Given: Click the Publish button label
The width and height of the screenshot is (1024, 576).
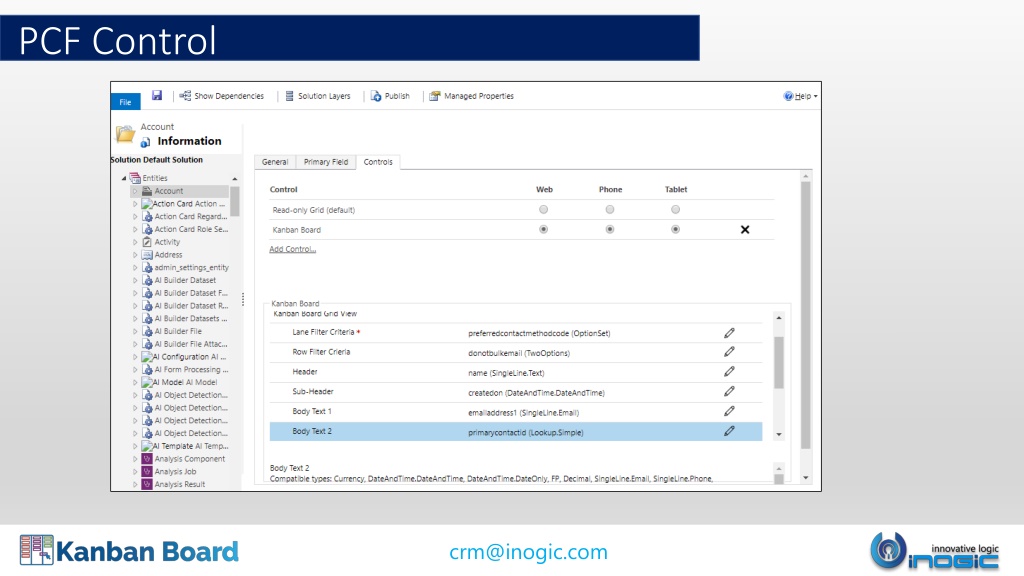Looking at the screenshot, I should (x=397, y=96).
